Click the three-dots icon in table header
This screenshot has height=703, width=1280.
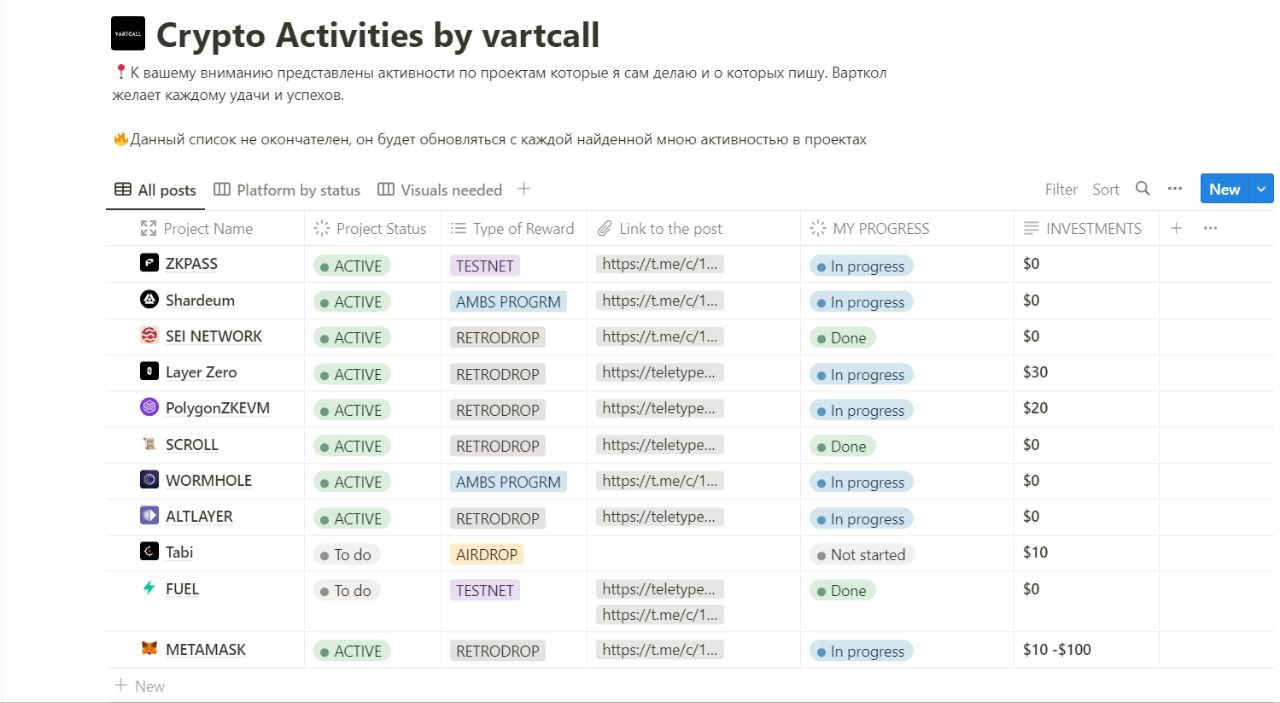[1210, 228]
